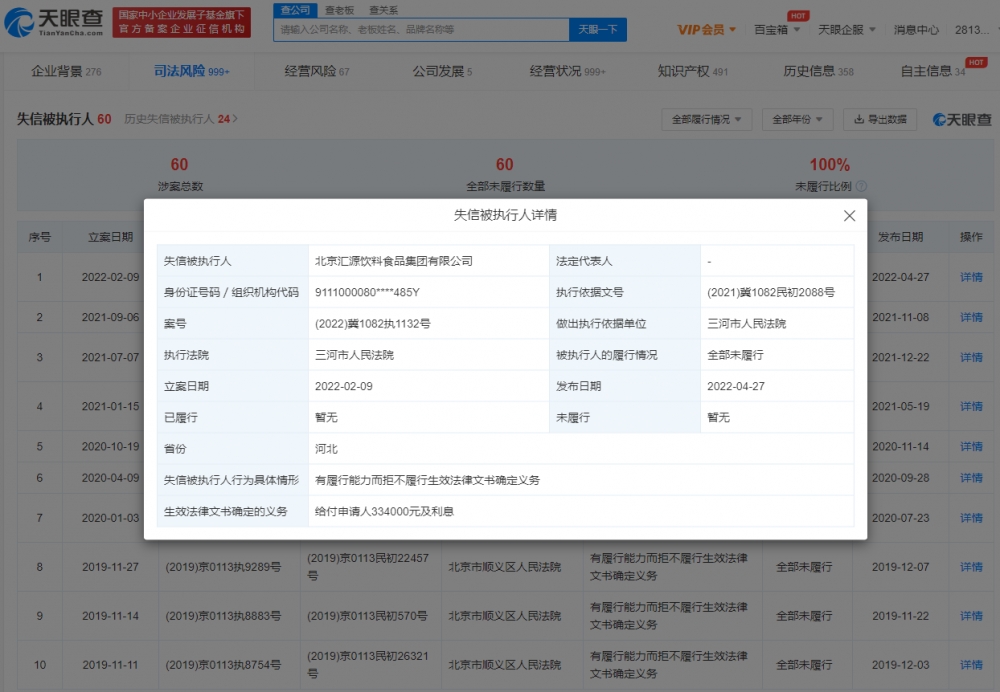Open 详情 for row 1 dated 2022-04-27
1000x692 pixels.
[971, 277]
